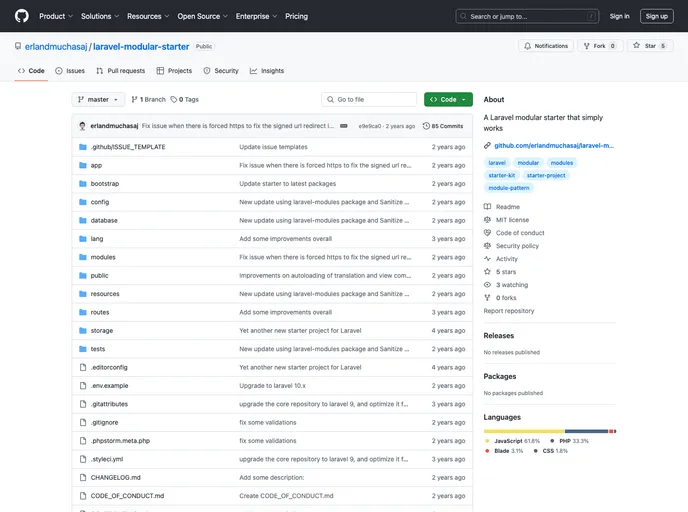Image resolution: width=688 pixels, height=512 pixels.
Task: Click the .env.example file icon
Action: (x=82, y=386)
